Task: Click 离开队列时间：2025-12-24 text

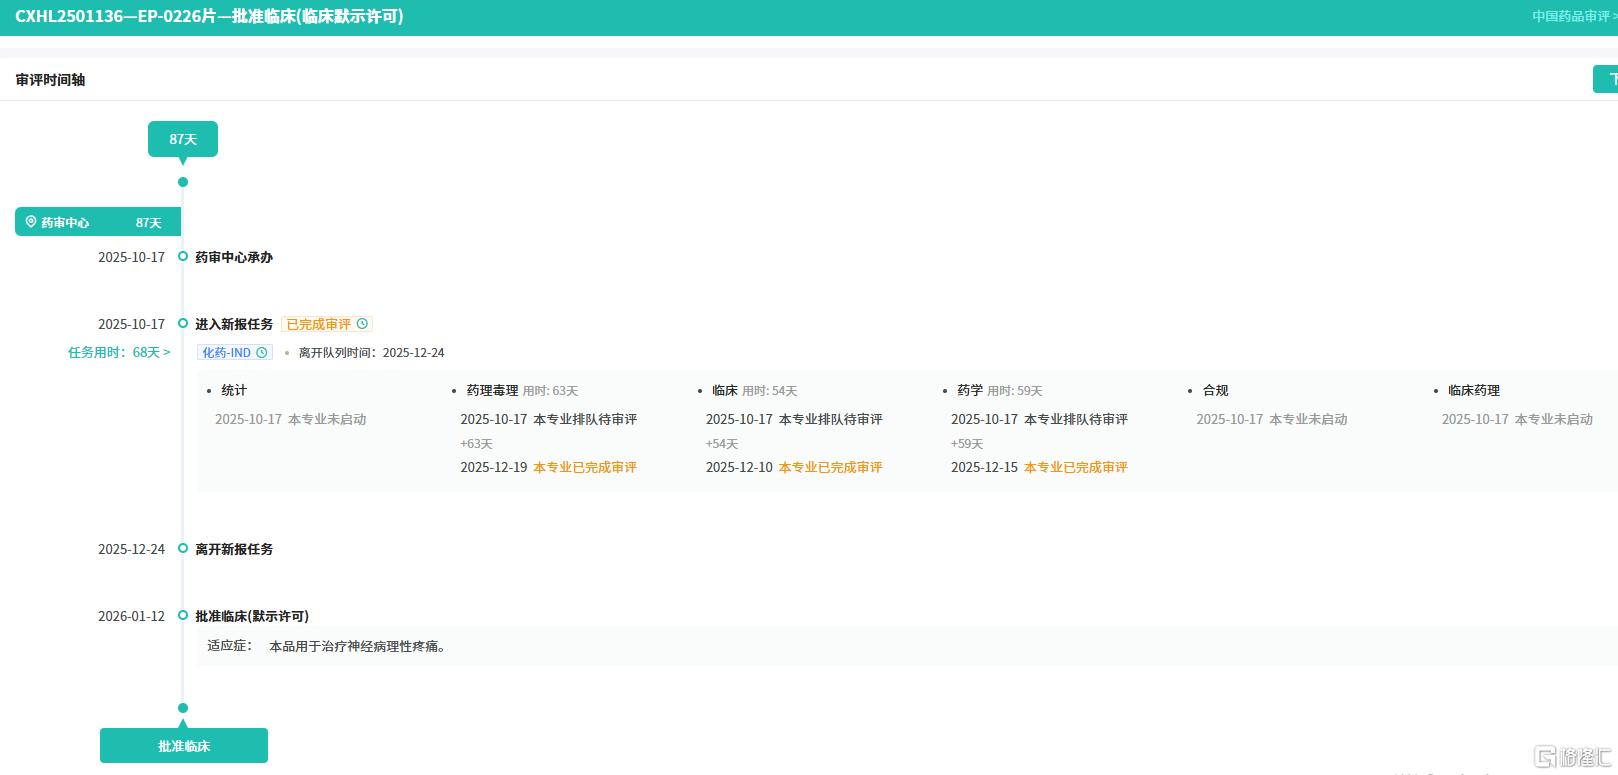Action: 371,353
